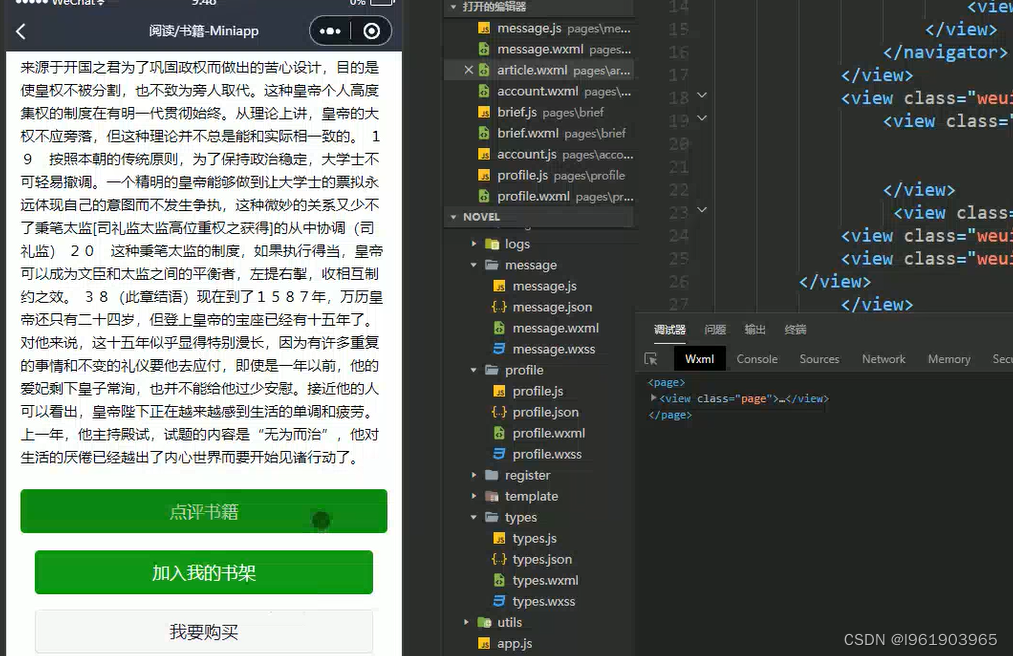The width and height of the screenshot is (1013, 656).
Task: Close miniapp via the capsule circle icon
Action: pos(372,31)
